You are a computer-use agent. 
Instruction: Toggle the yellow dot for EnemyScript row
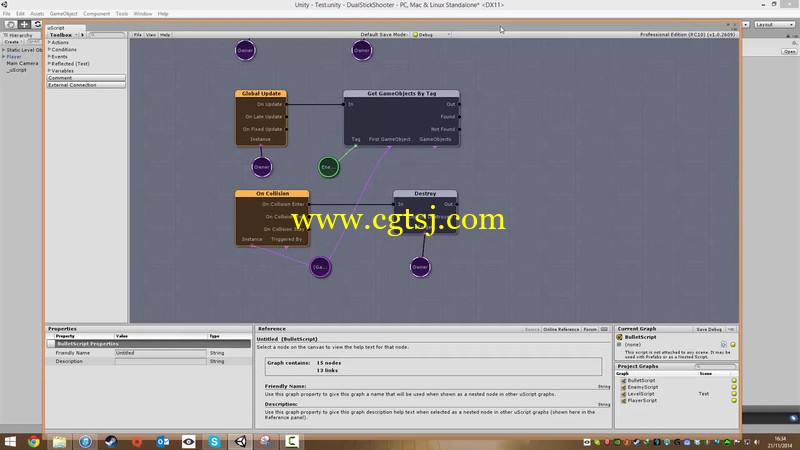coord(734,387)
